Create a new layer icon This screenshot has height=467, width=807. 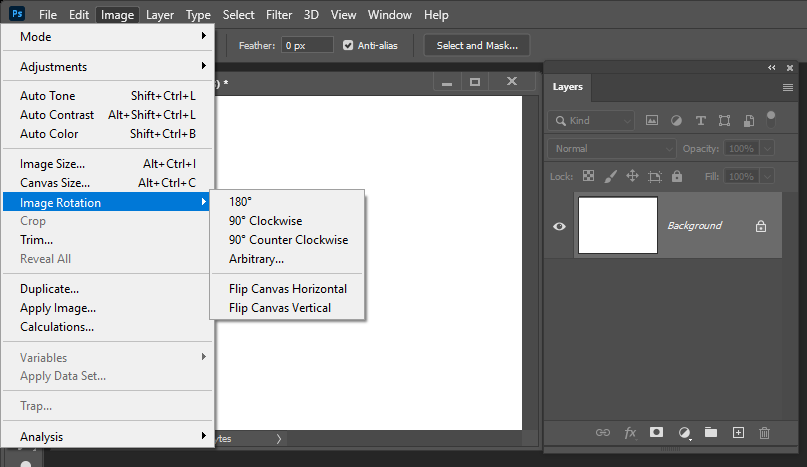pos(738,433)
